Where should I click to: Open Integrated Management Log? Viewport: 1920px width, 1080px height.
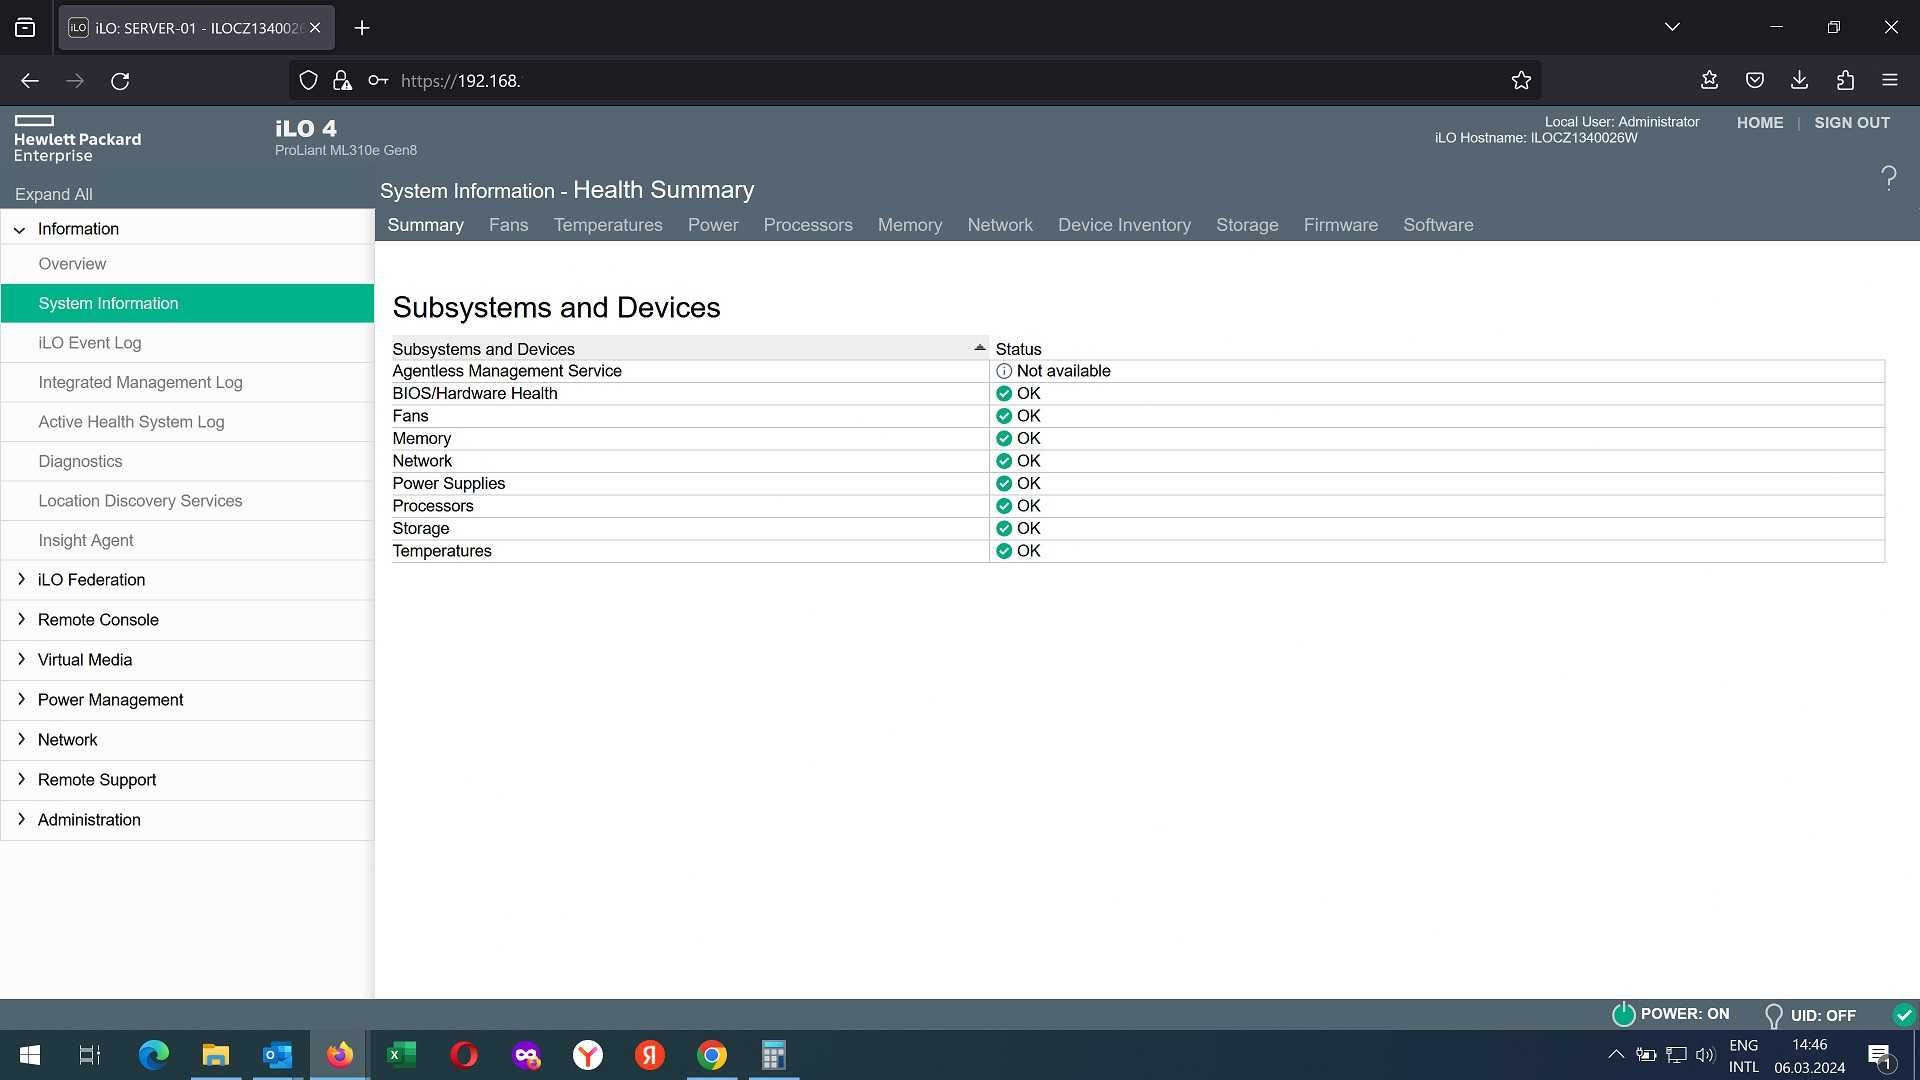(x=187, y=382)
